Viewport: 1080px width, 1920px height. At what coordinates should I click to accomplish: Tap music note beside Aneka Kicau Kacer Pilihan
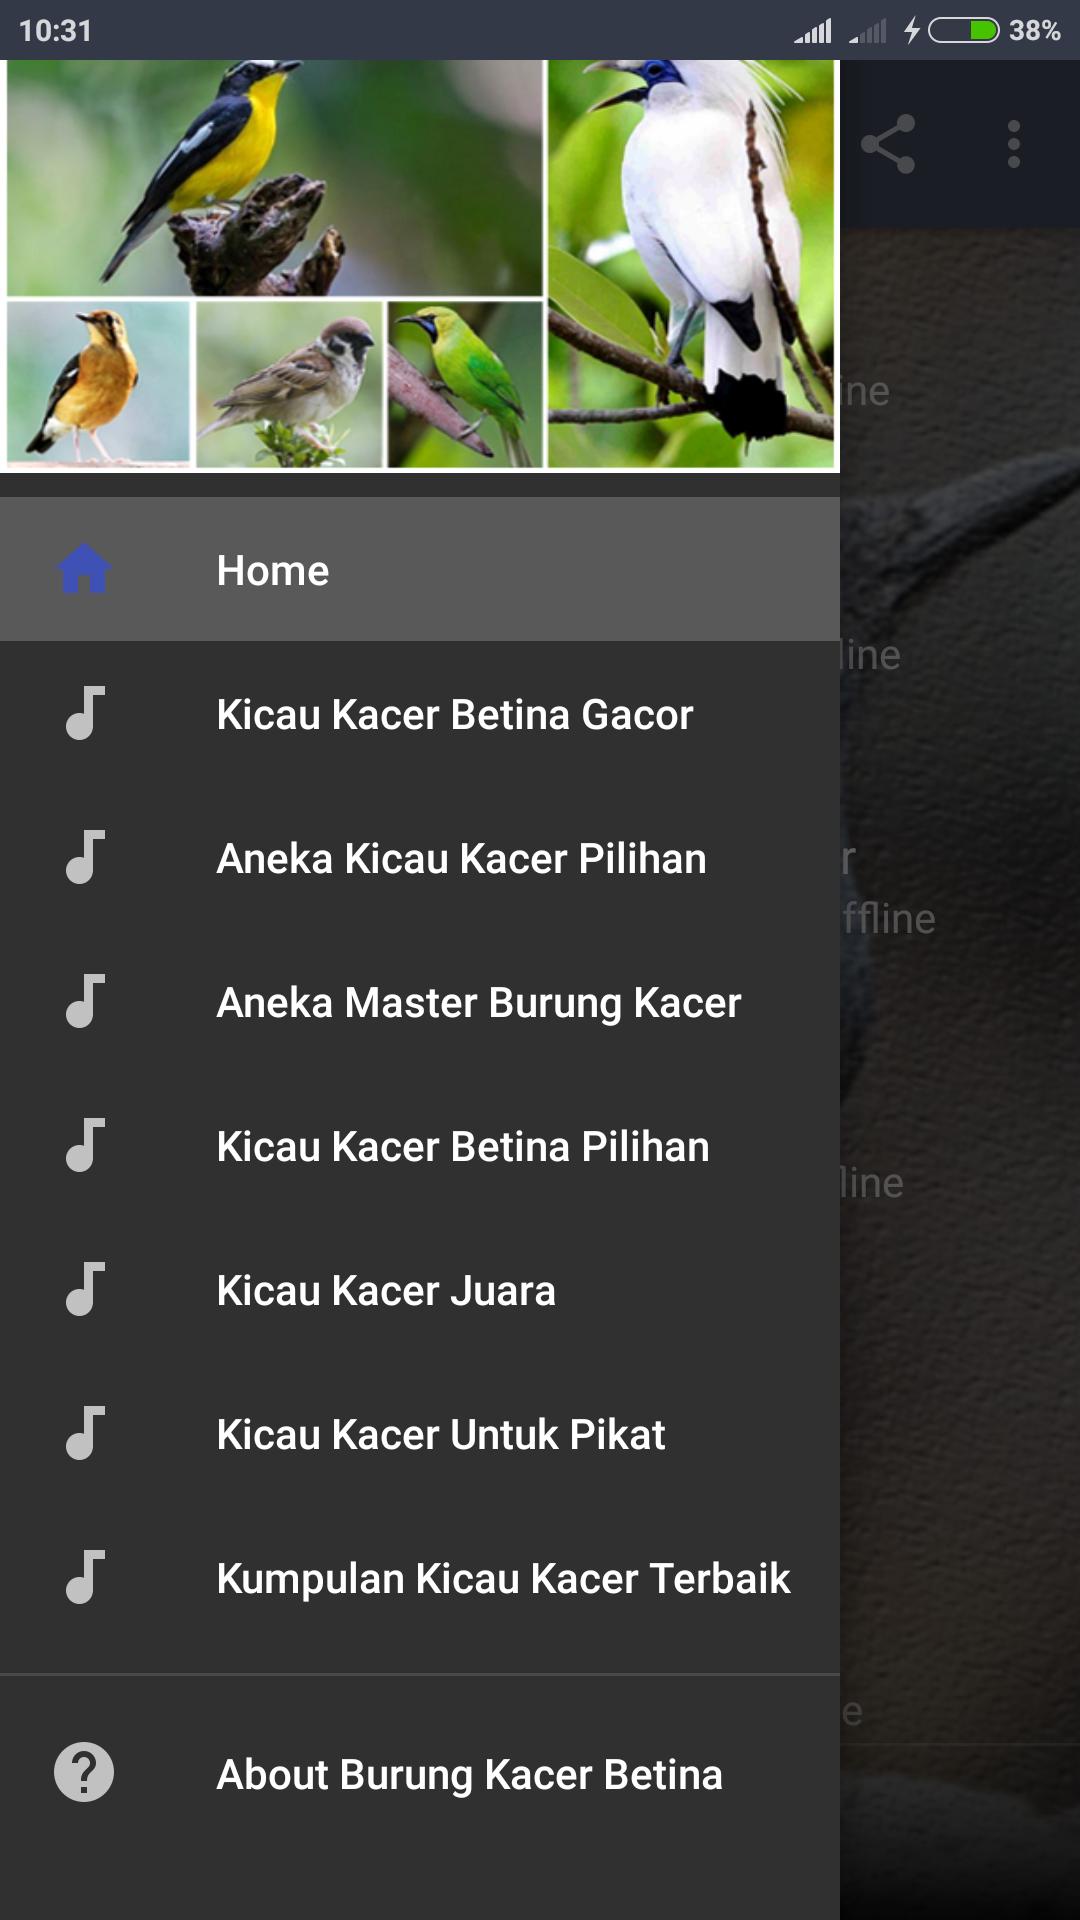[84, 857]
